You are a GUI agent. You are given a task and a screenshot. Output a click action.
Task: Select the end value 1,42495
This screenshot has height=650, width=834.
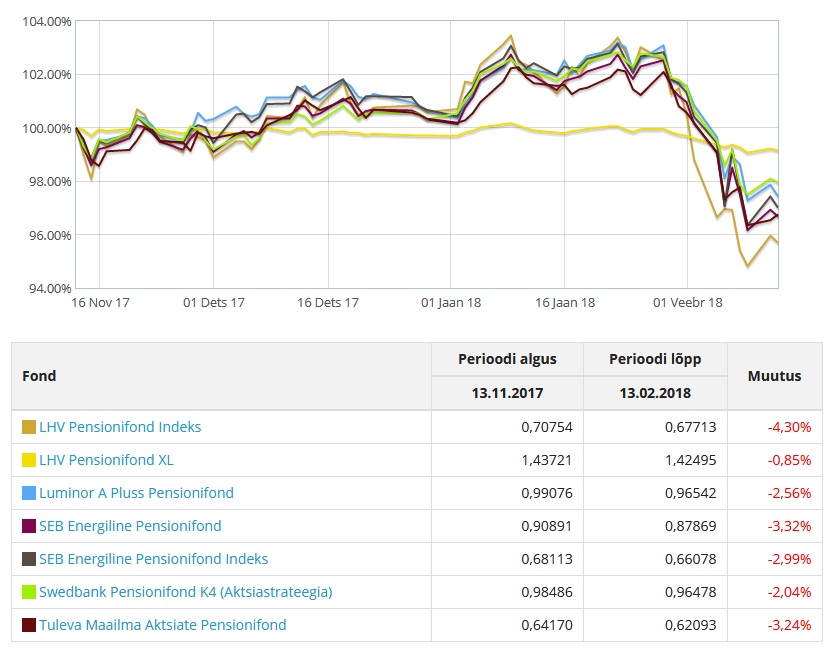pos(690,460)
